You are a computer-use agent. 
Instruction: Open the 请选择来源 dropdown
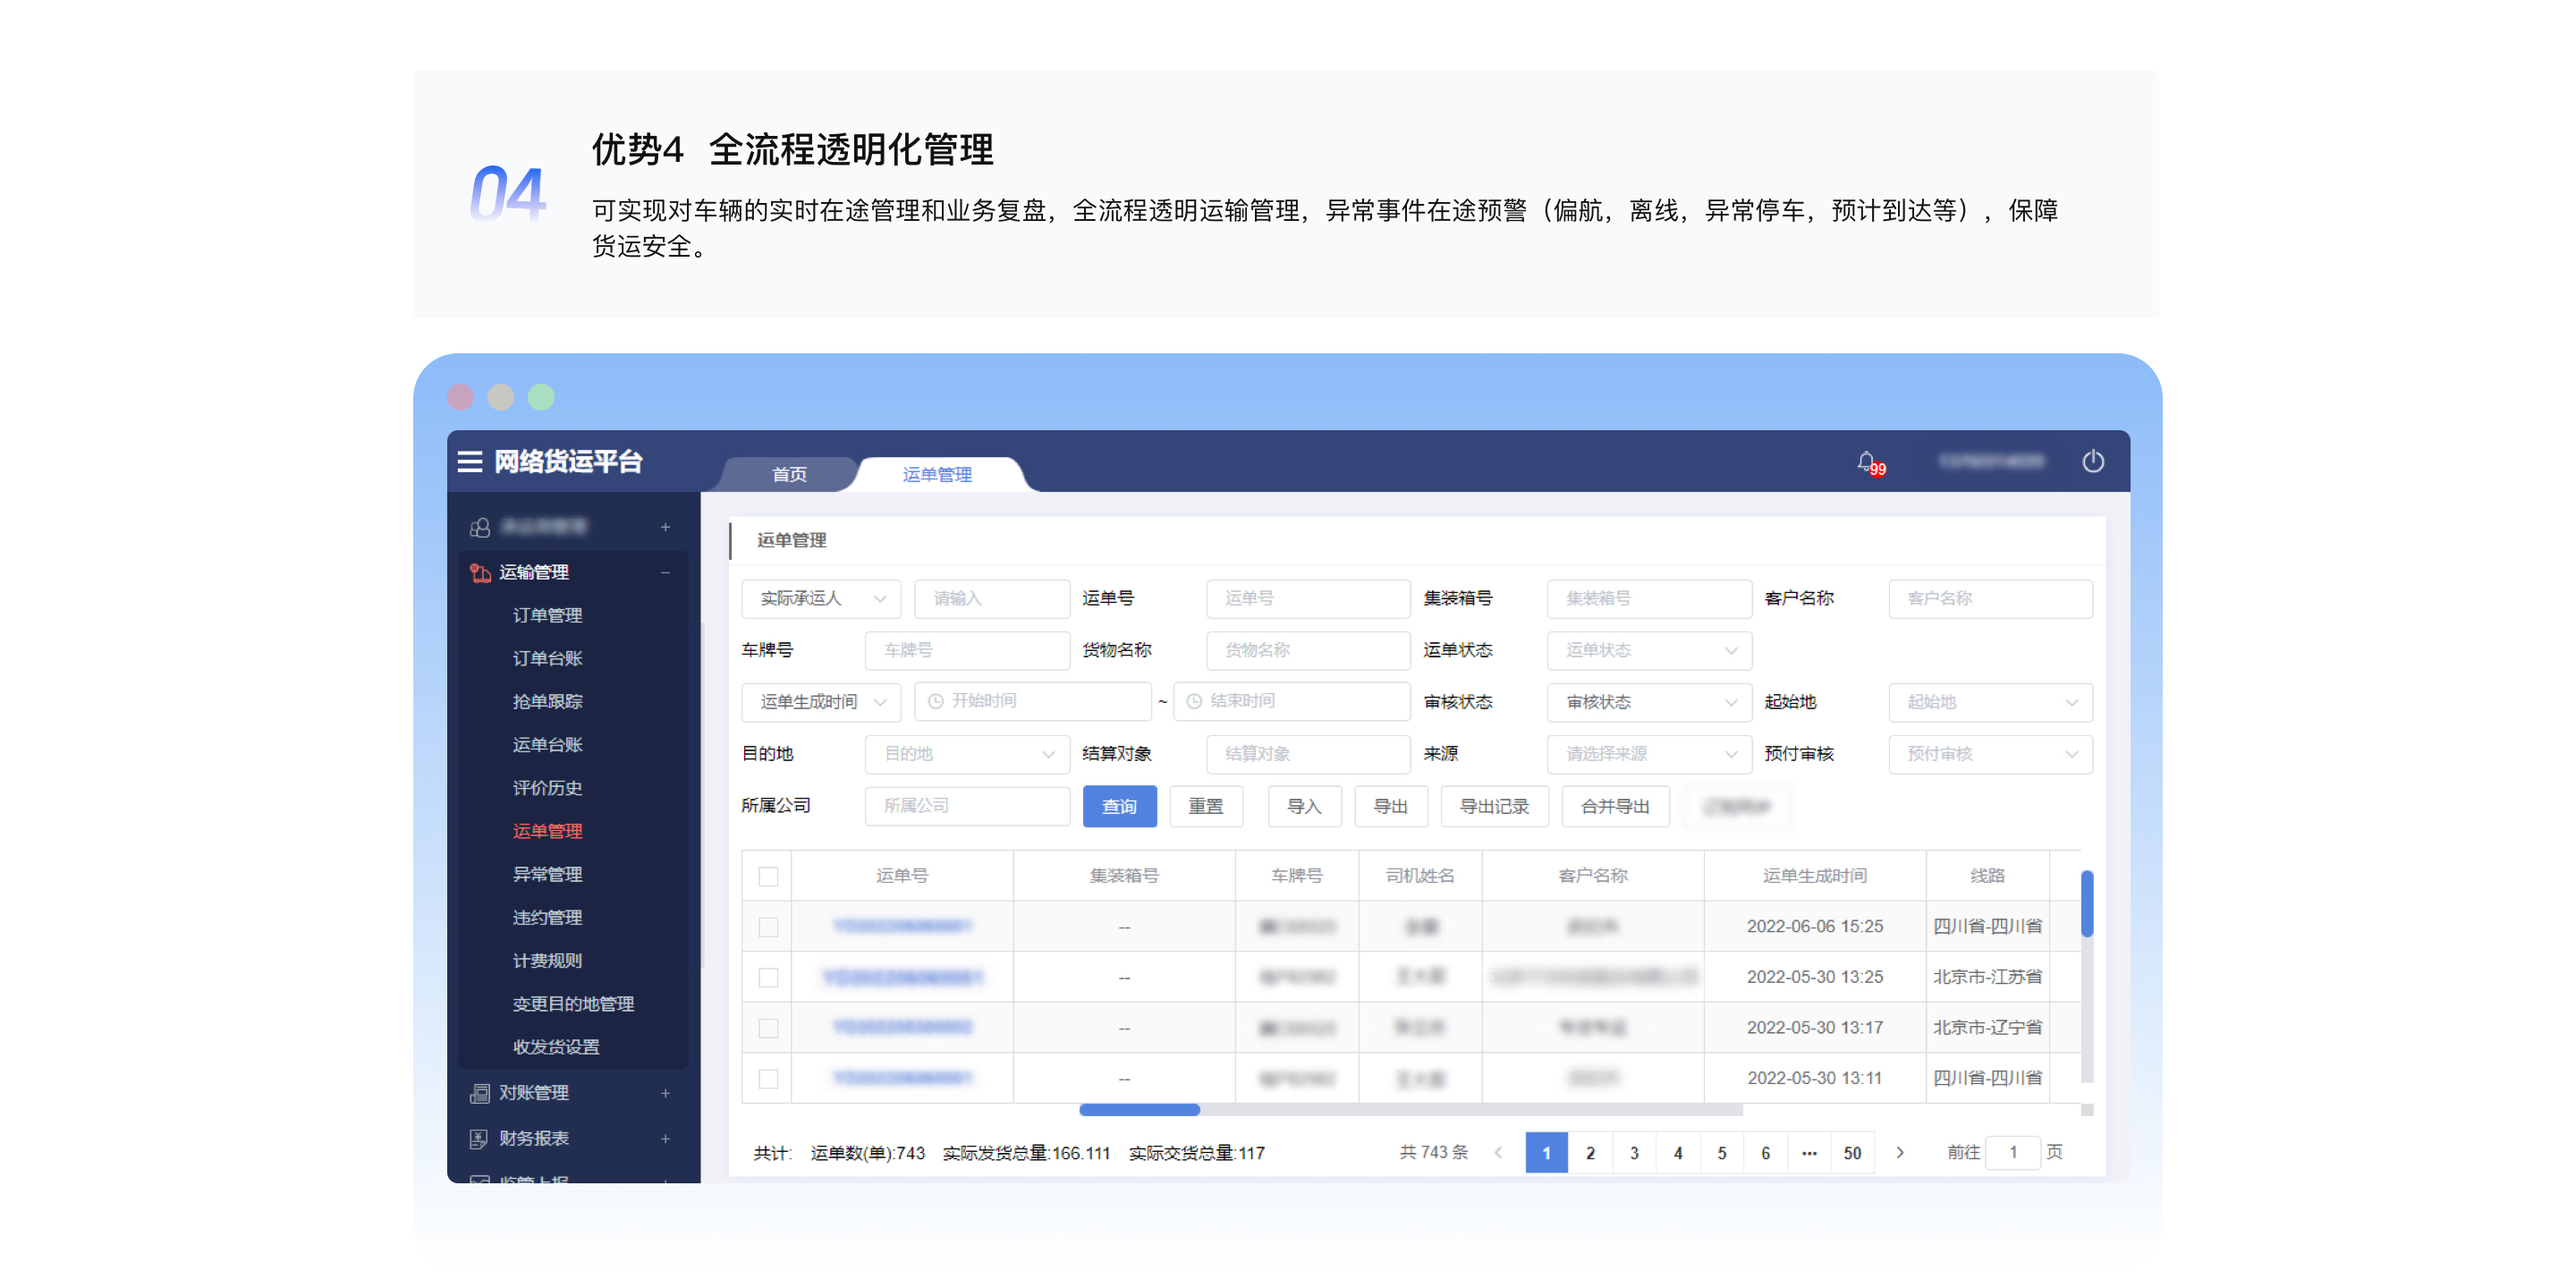tap(1649, 754)
